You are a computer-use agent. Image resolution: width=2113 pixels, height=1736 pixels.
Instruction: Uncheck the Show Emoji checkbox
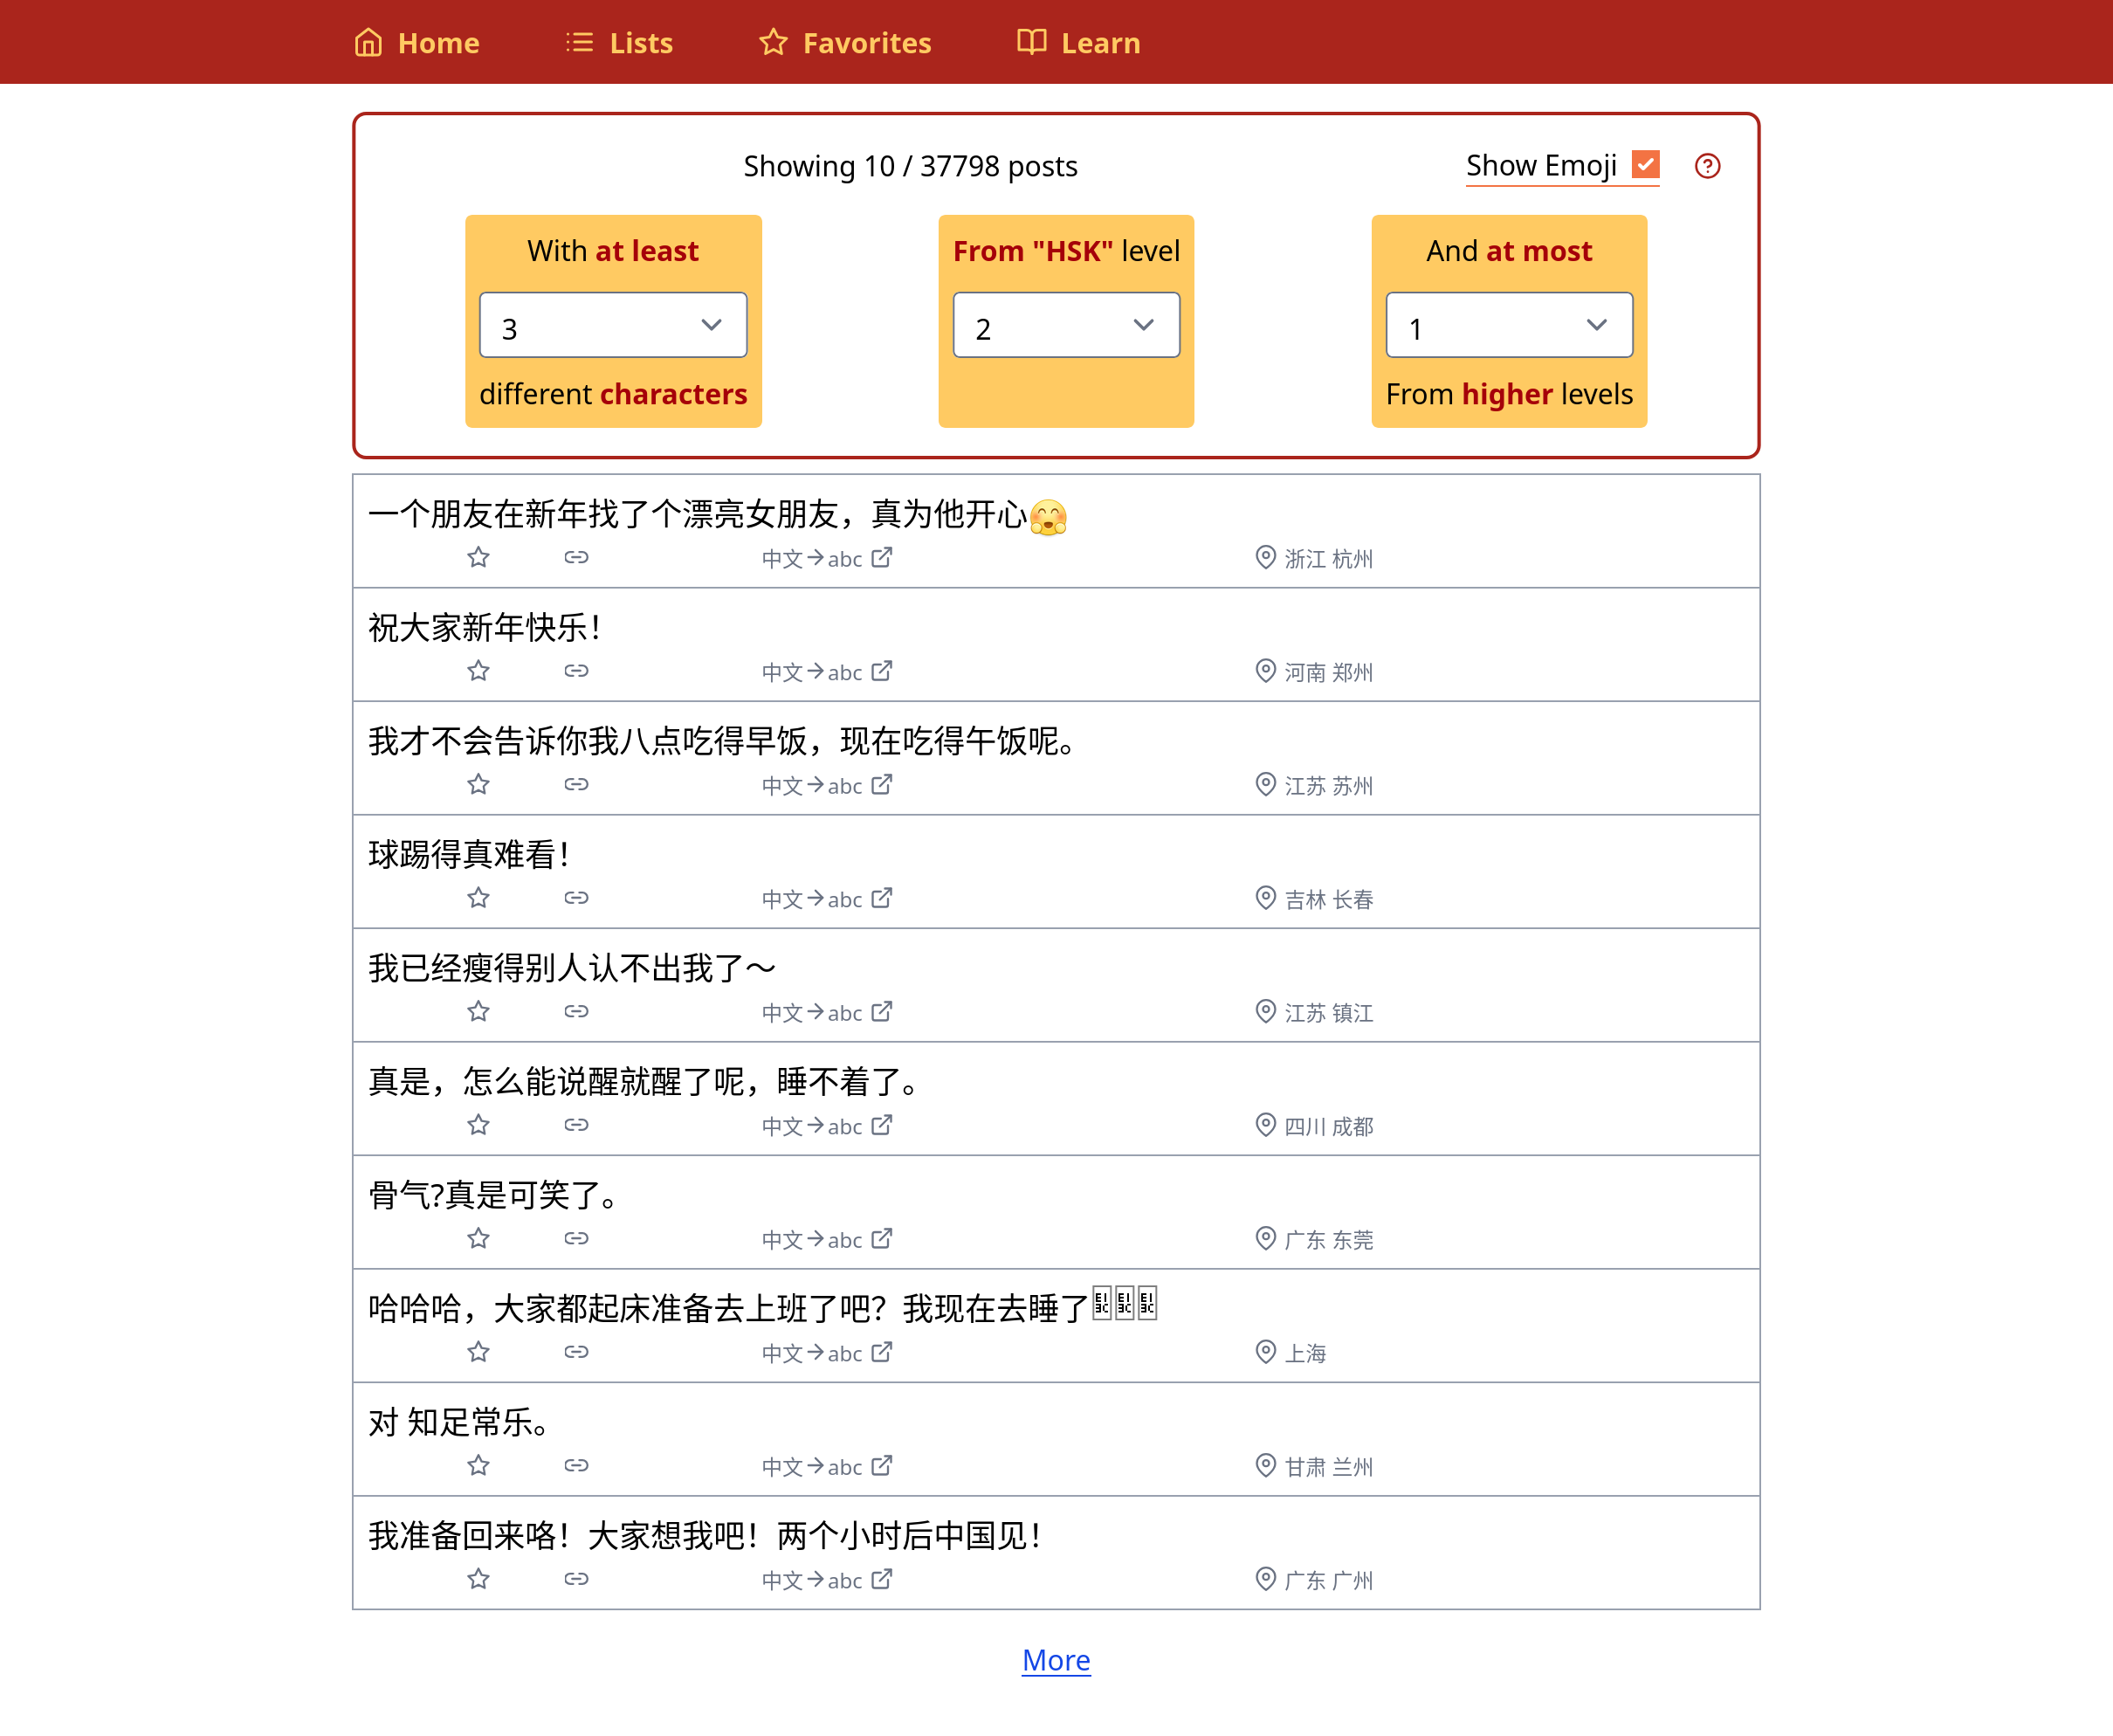point(1645,164)
